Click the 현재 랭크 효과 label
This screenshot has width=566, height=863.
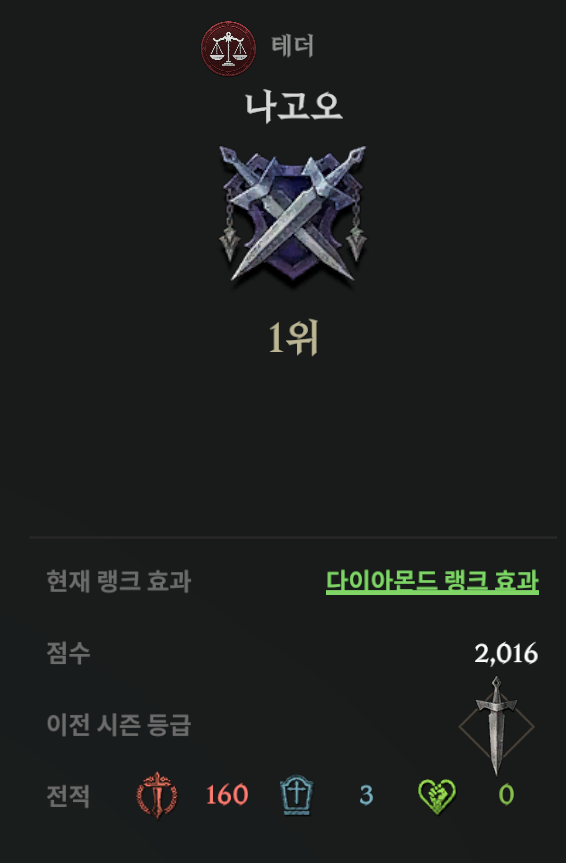point(118,581)
